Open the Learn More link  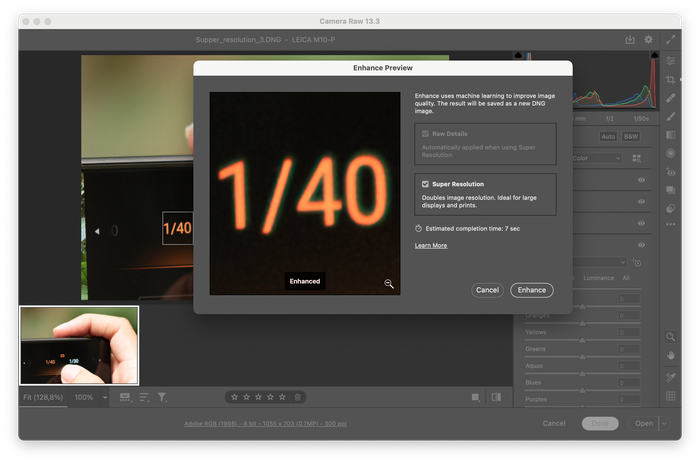pyautogui.click(x=431, y=246)
